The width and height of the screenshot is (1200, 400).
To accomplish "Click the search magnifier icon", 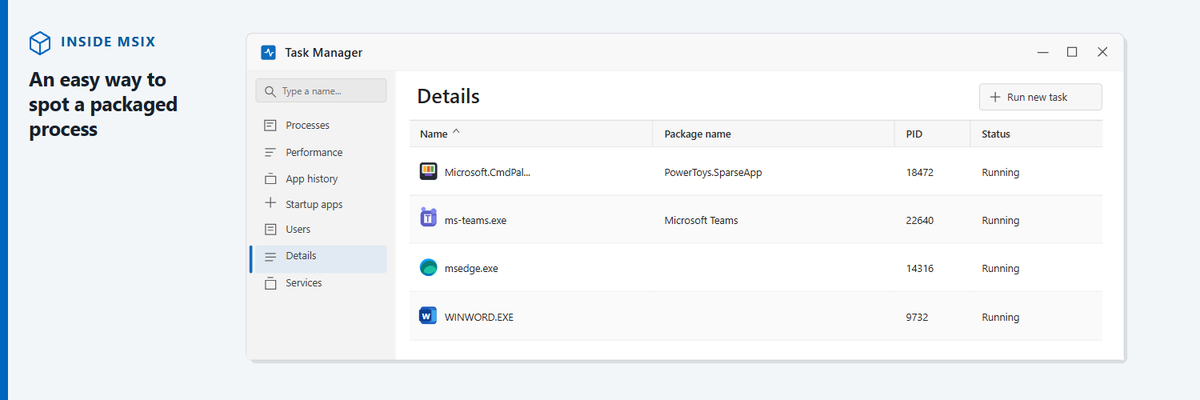I will [270, 91].
